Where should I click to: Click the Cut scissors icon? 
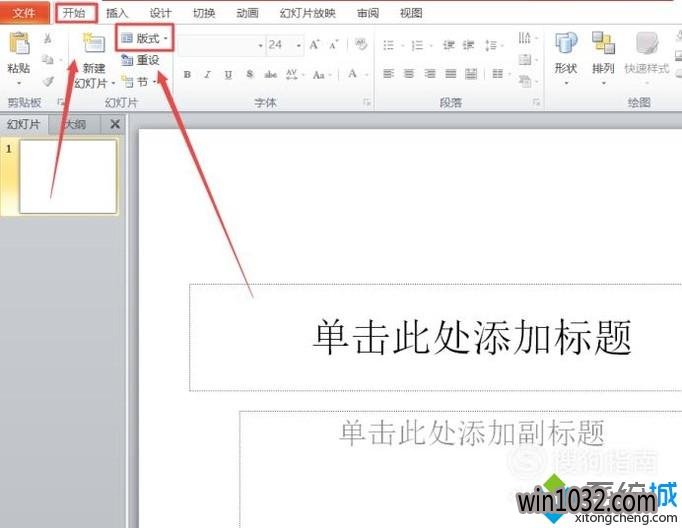47,39
